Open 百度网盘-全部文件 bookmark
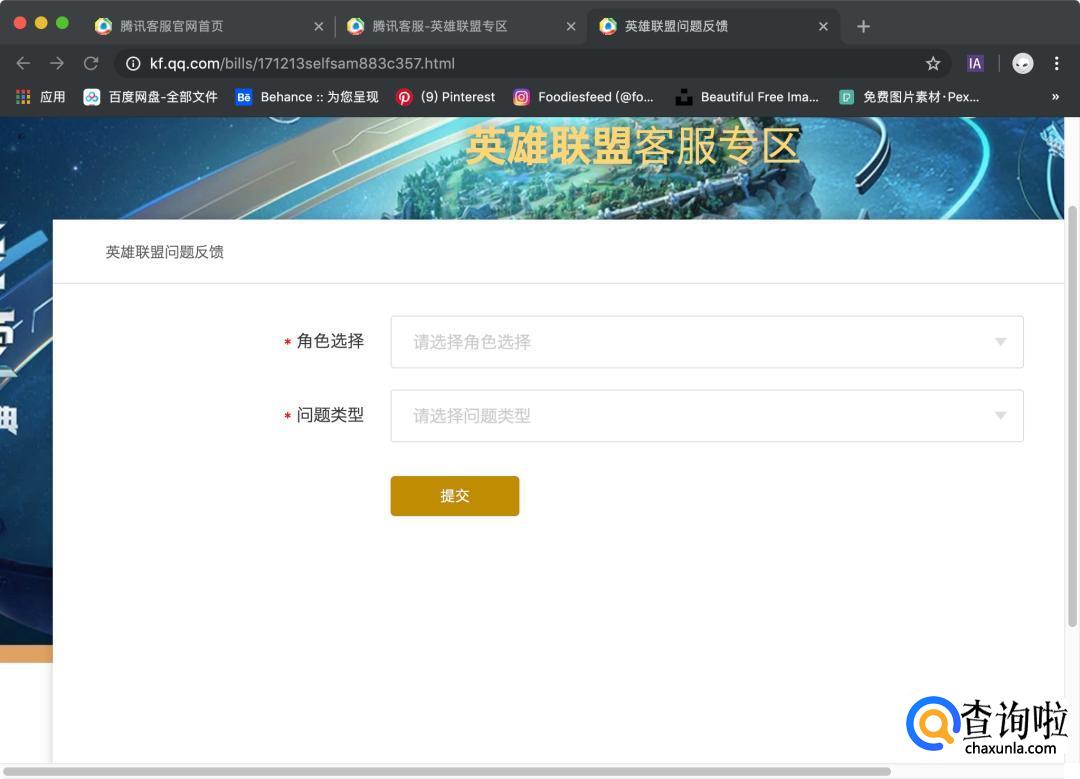Image resolution: width=1080 pixels, height=779 pixels. click(x=151, y=97)
